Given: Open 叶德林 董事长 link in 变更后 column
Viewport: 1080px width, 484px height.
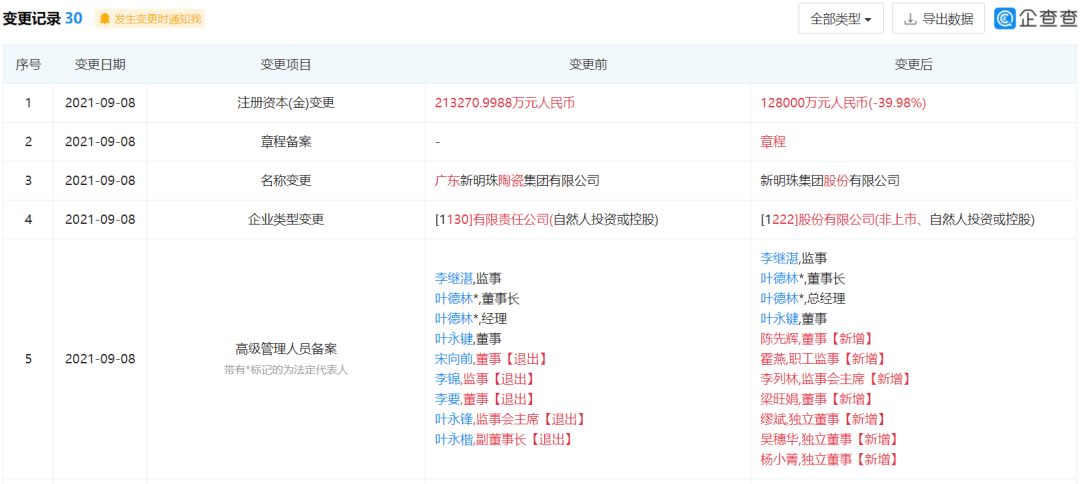Looking at the screenshot, I should (x=779, y=279).
